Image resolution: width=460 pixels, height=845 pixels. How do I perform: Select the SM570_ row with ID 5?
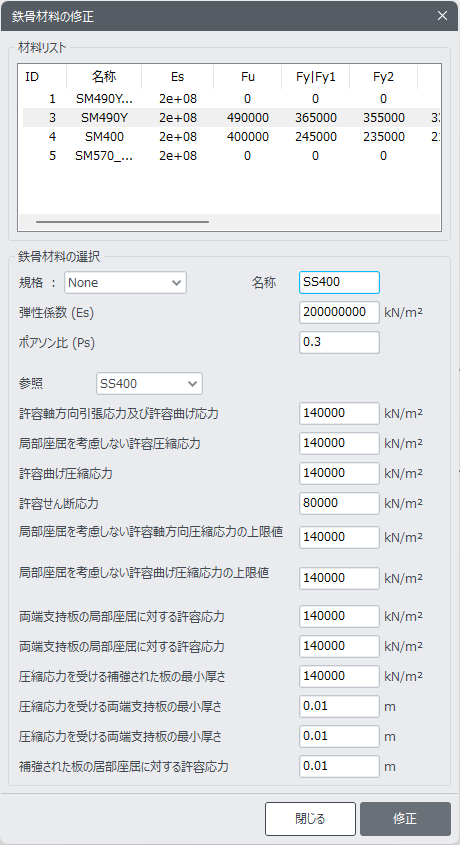[230, 156]
